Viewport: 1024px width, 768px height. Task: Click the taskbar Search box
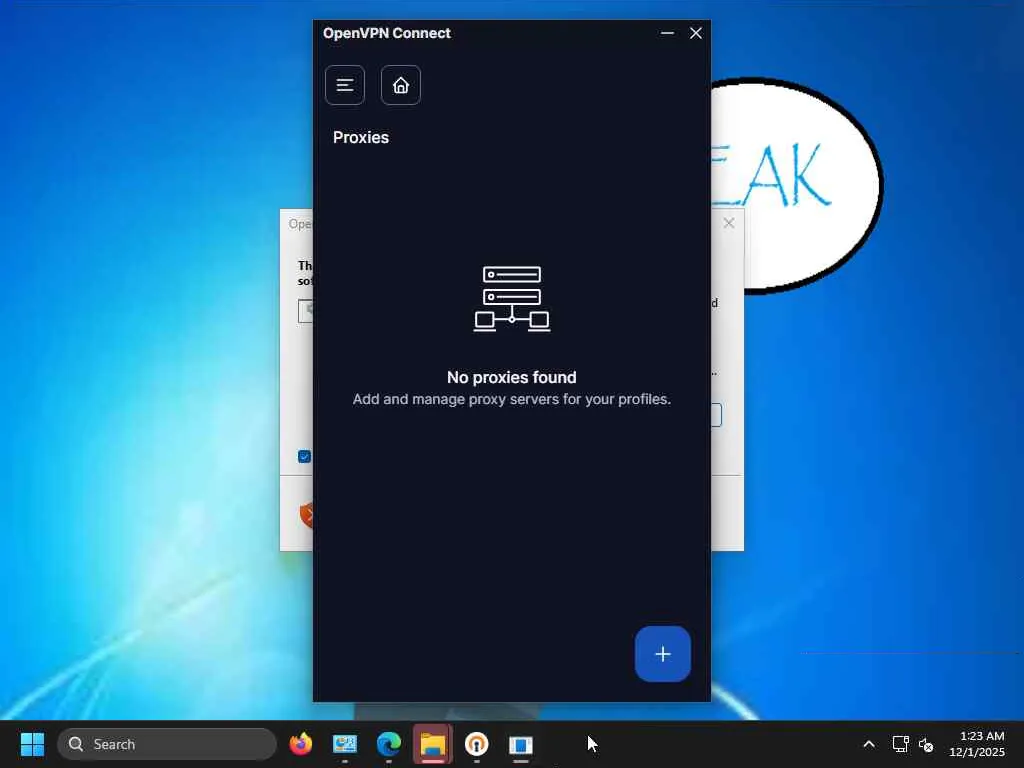[x=167, y=744]
